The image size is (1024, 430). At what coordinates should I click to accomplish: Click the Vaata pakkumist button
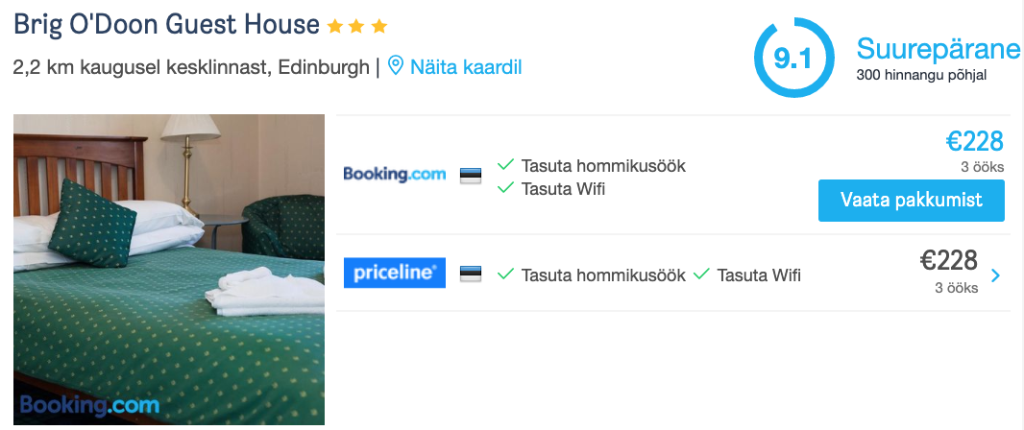pos(911,200)
